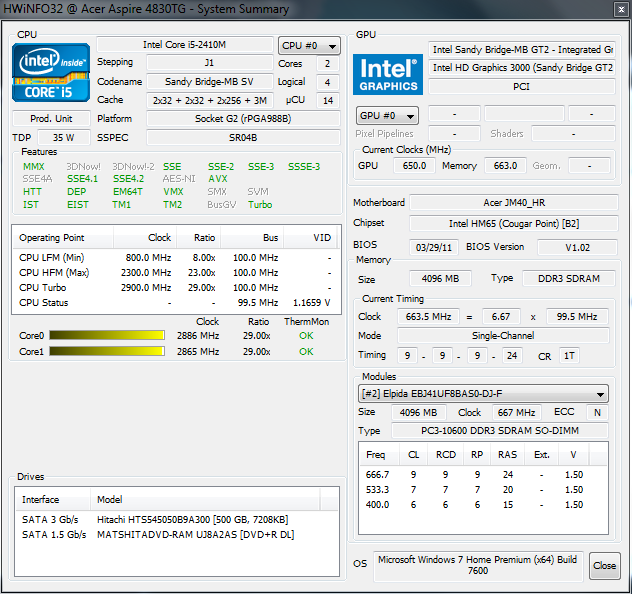Click the VID column header

point(312,238)
